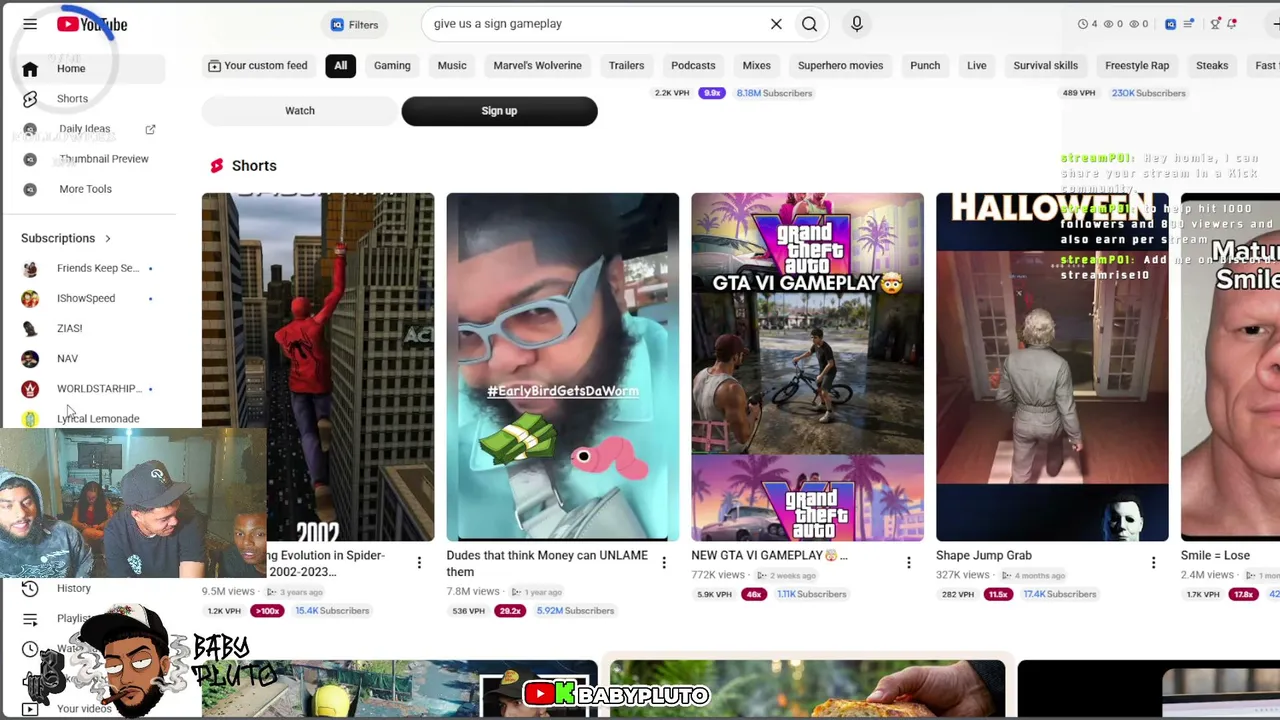The width and height of the screenshot is (1280, 720).
Task: Click the Watch button
Action: [300, 111]
